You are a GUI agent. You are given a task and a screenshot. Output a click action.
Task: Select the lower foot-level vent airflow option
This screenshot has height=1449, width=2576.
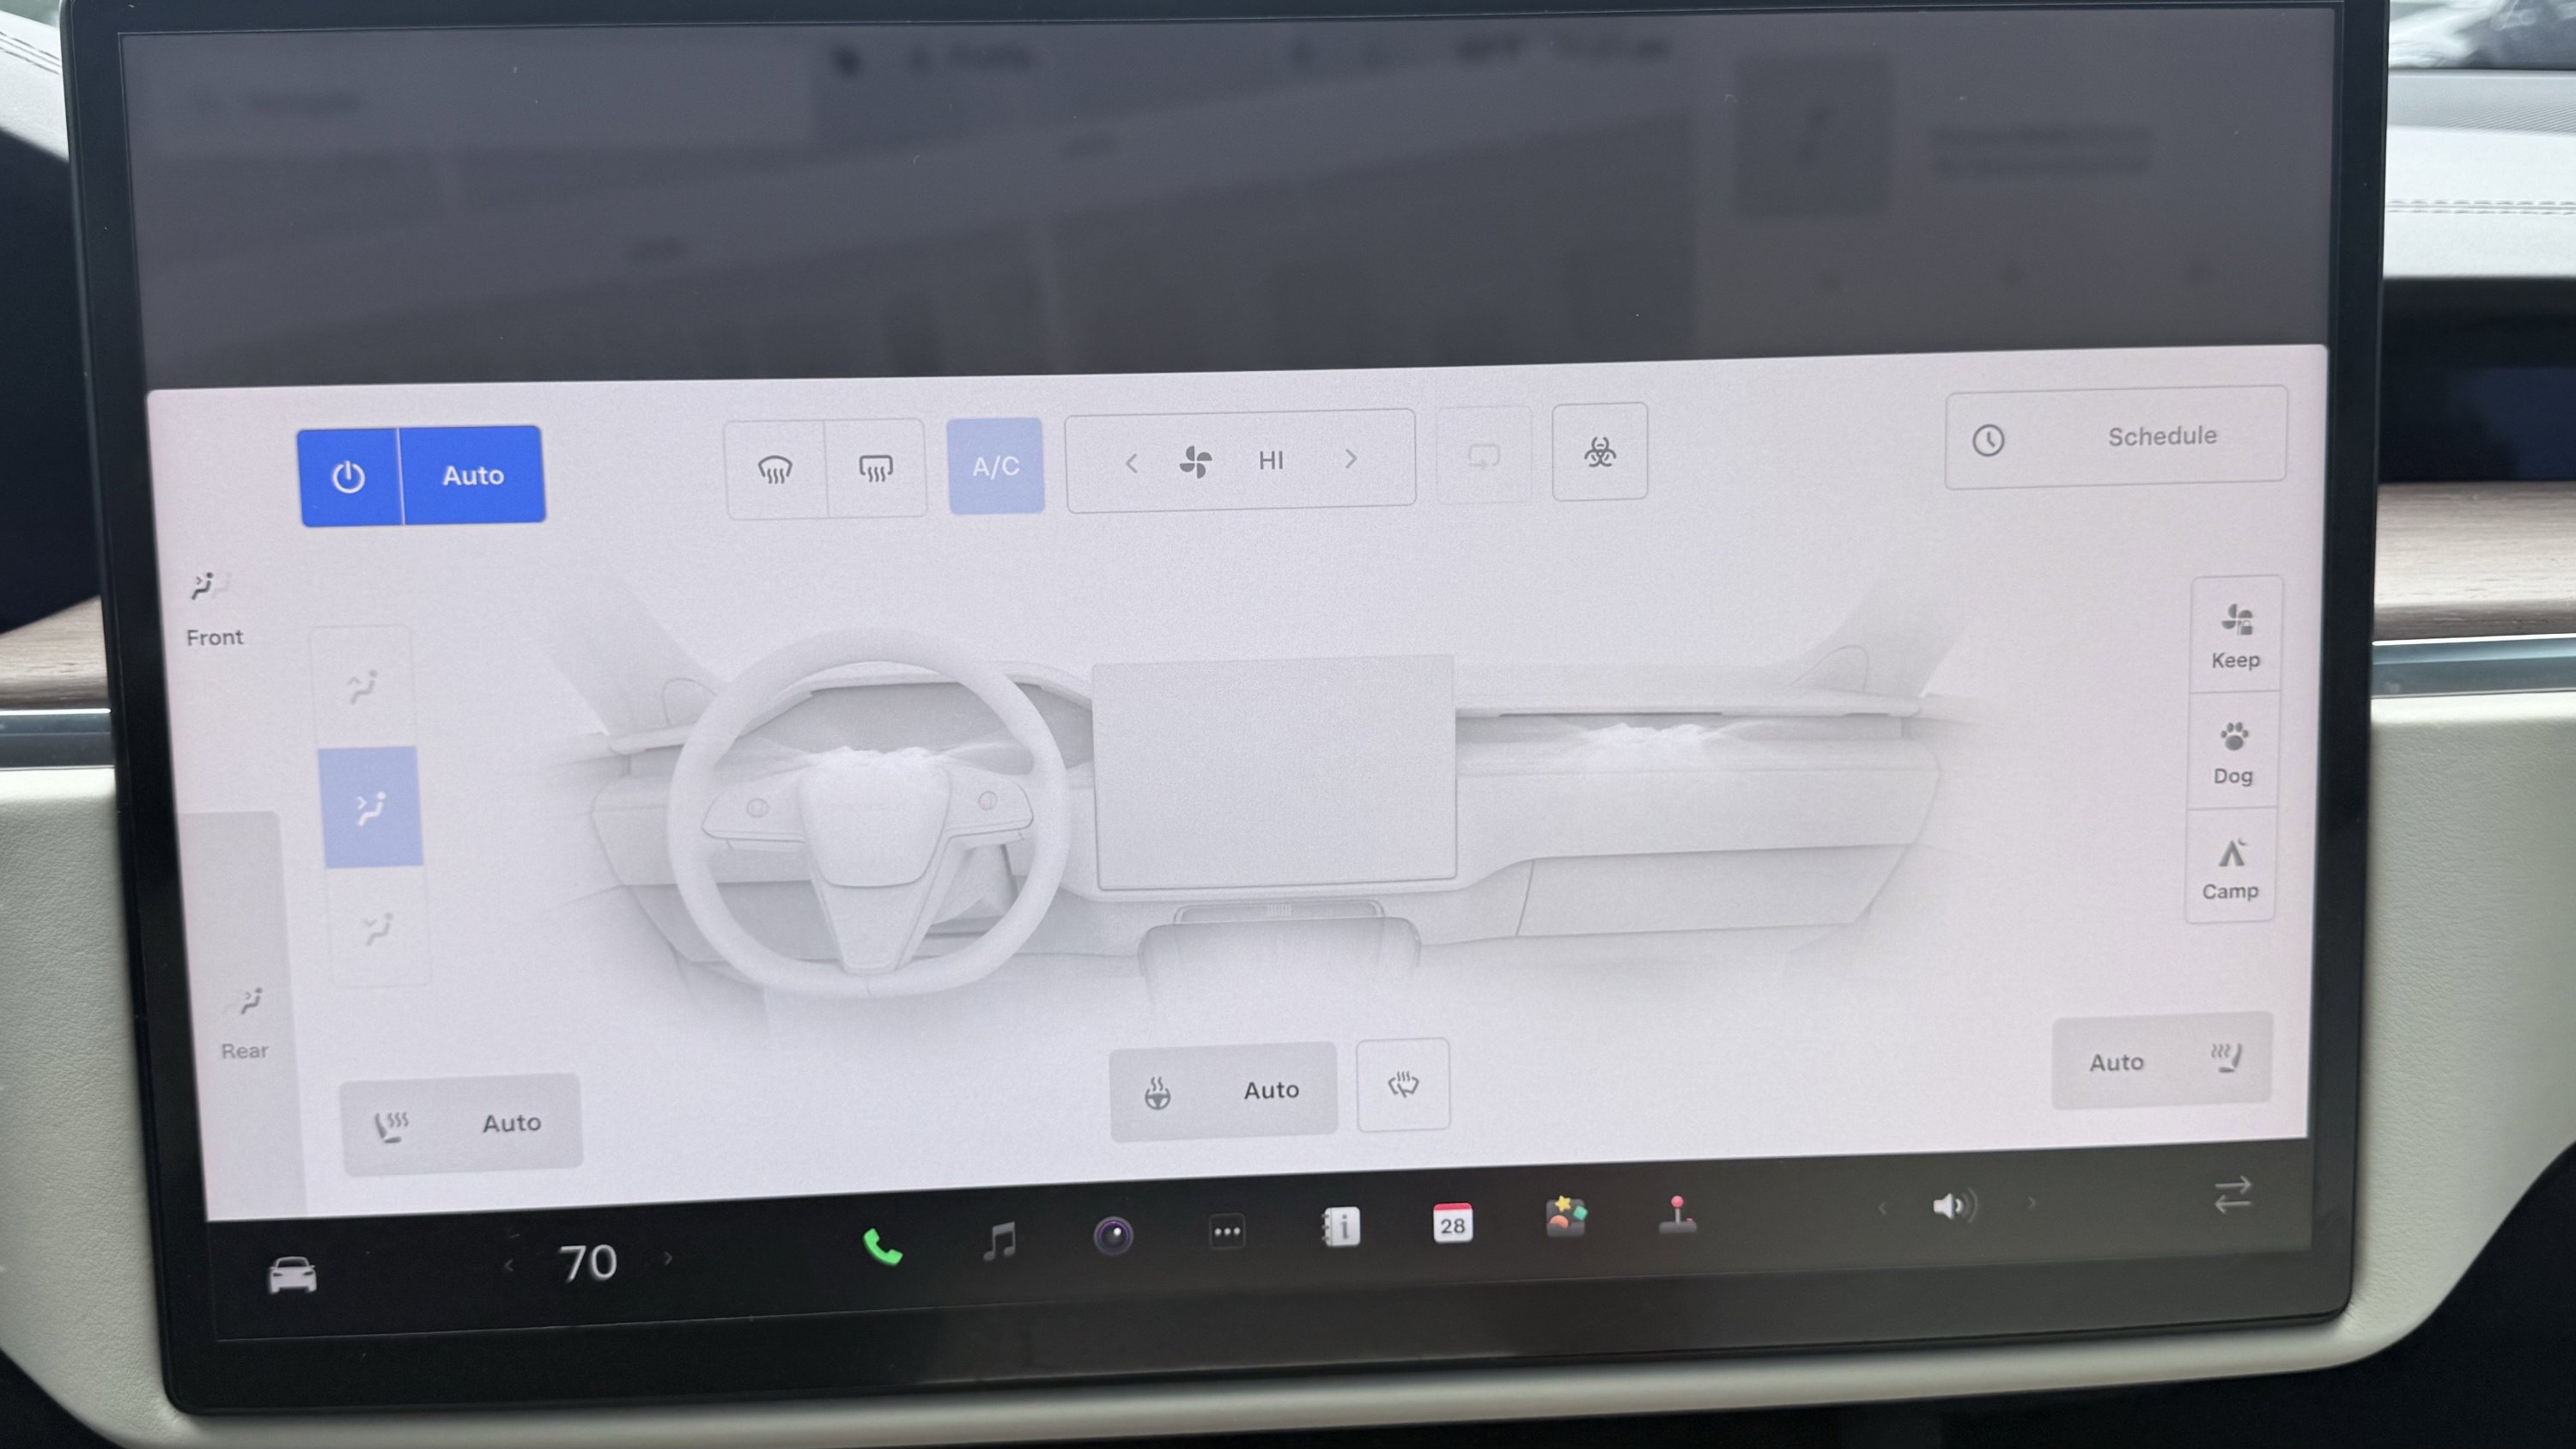[x=378, y=927]
